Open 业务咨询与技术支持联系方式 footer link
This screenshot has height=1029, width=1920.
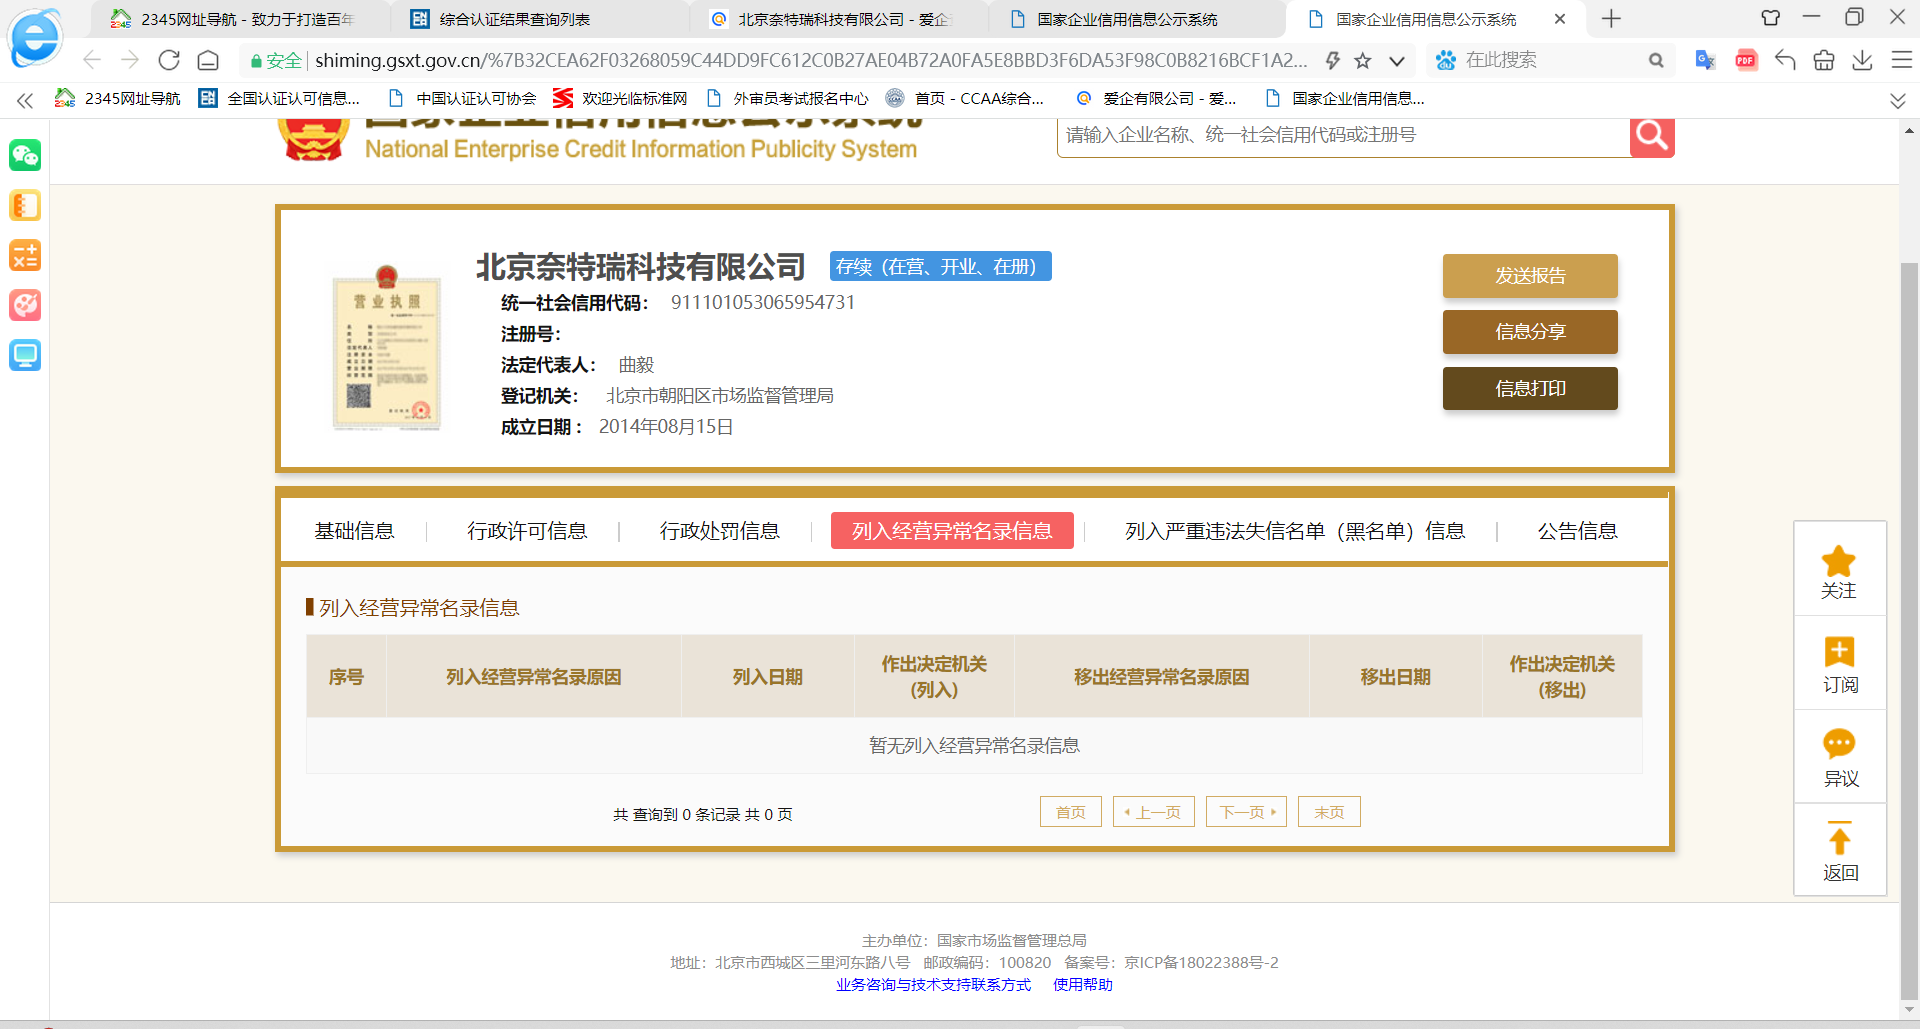(x=933, y=985)
